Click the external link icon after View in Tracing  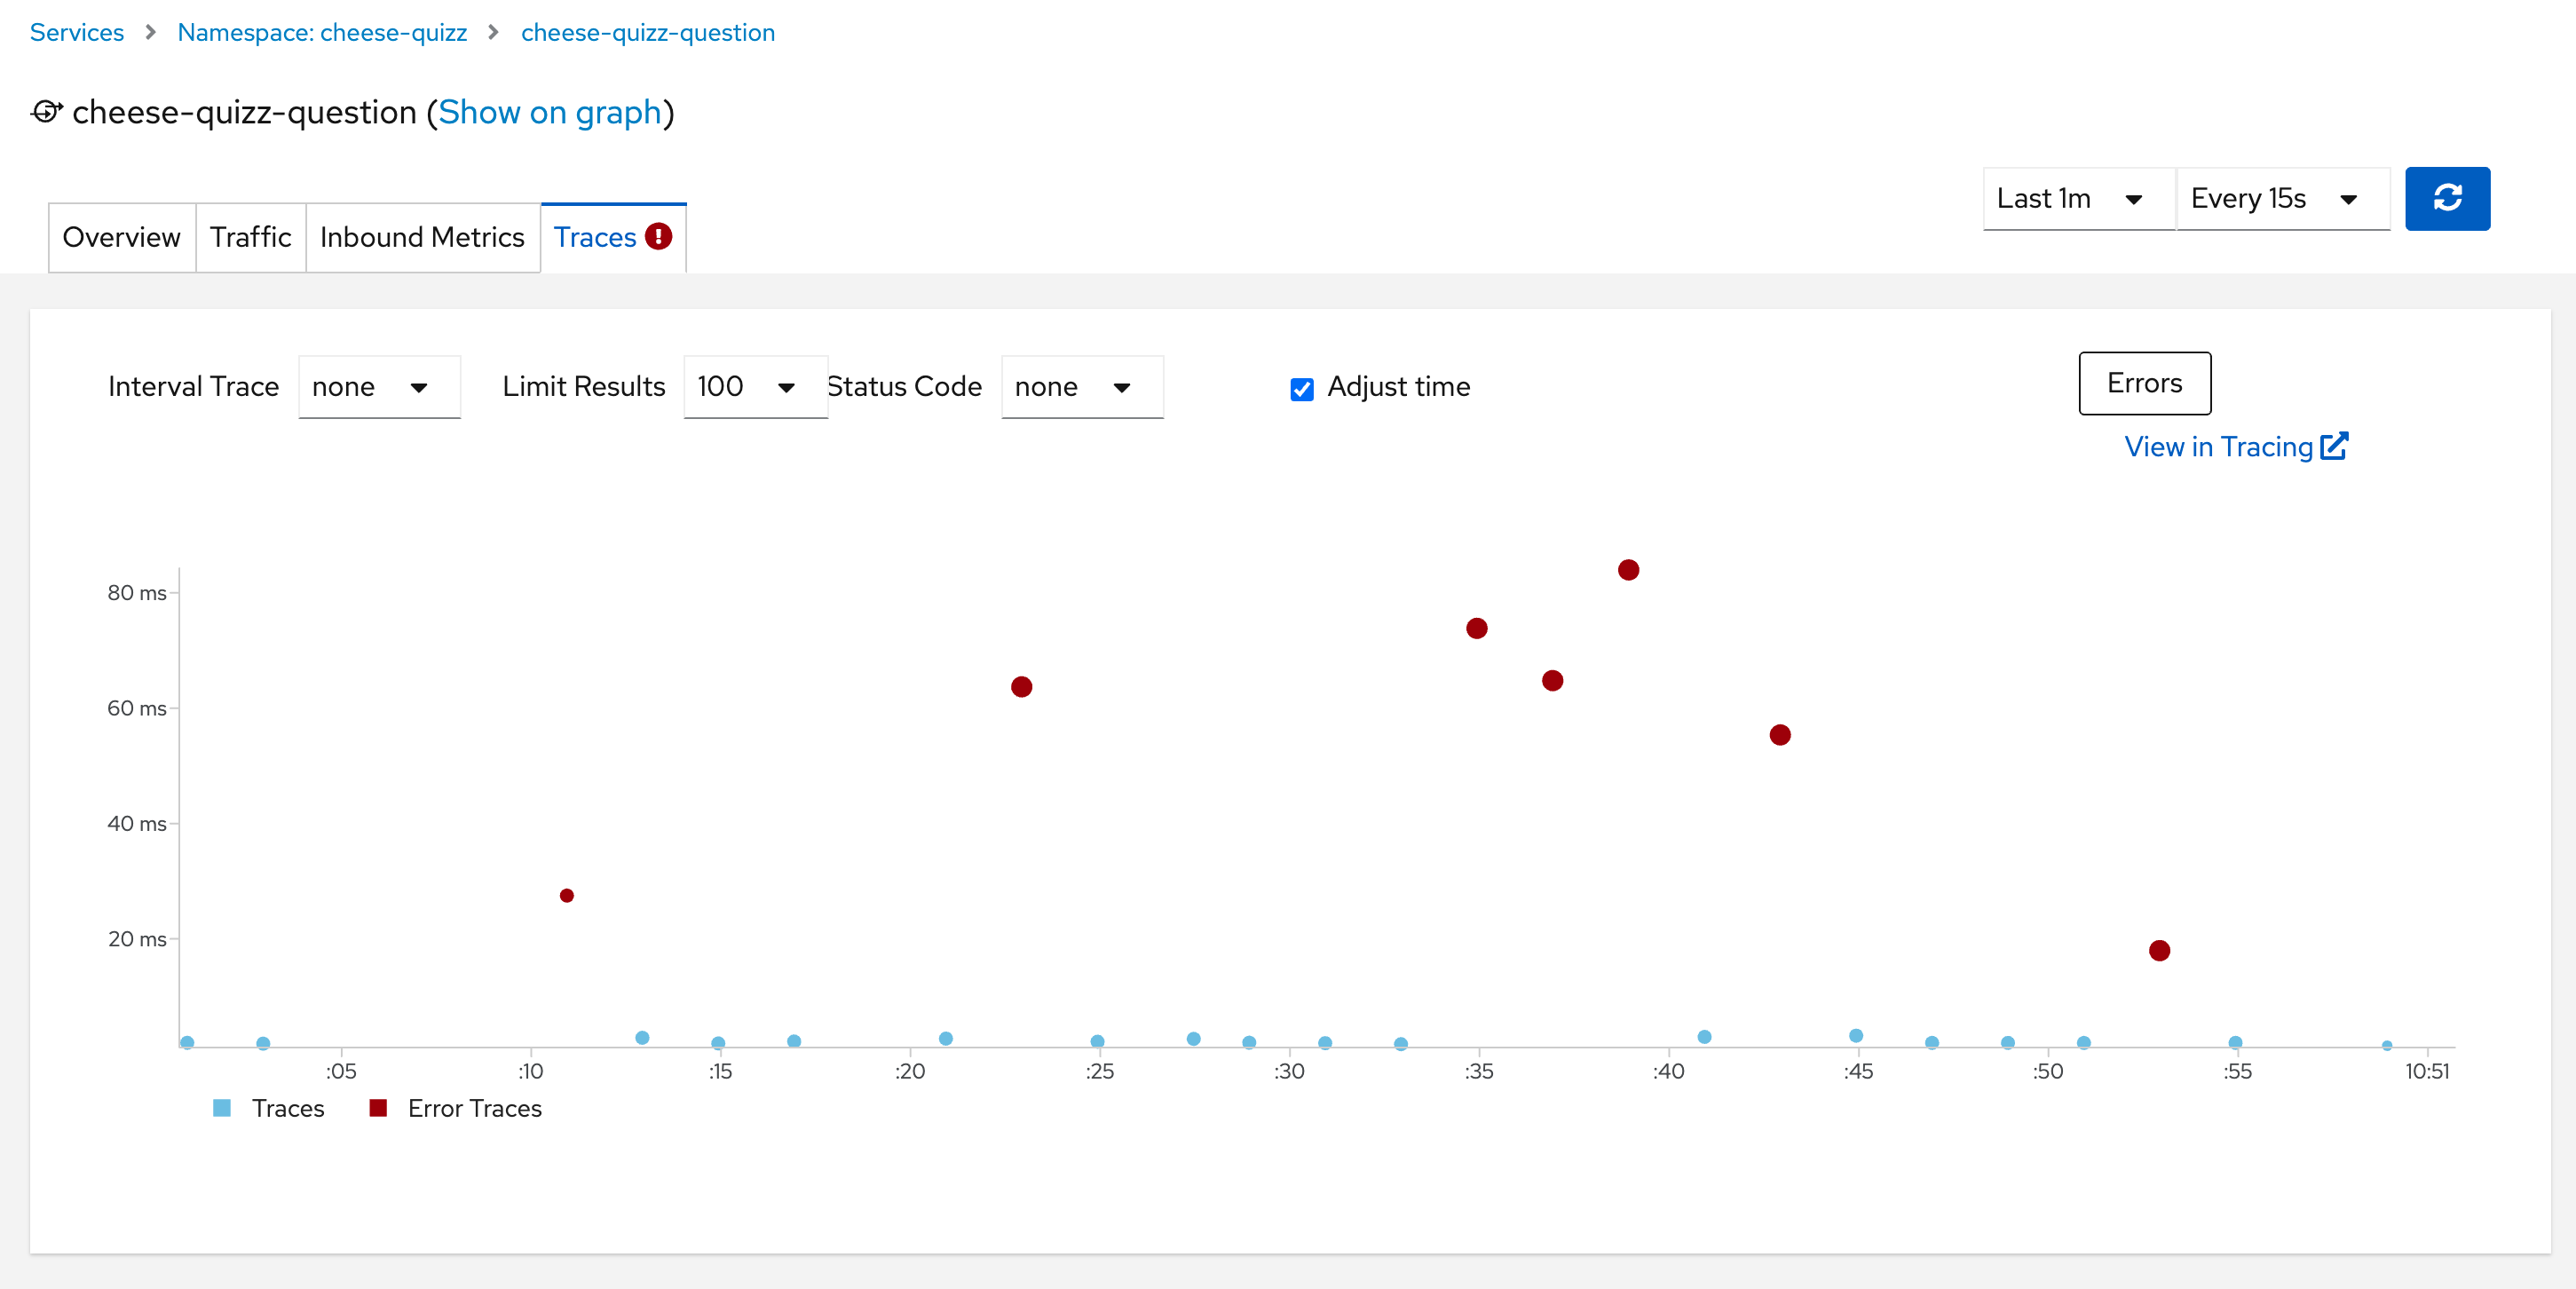(x=2334, y=446)
